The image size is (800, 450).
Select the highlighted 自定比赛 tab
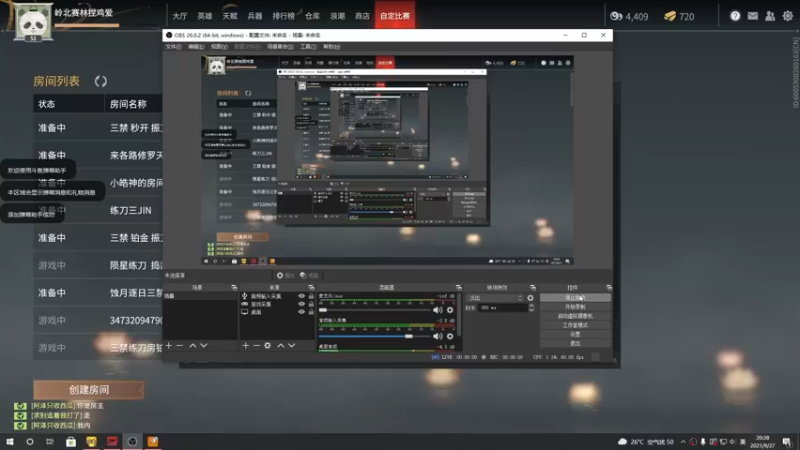[395, 16]
